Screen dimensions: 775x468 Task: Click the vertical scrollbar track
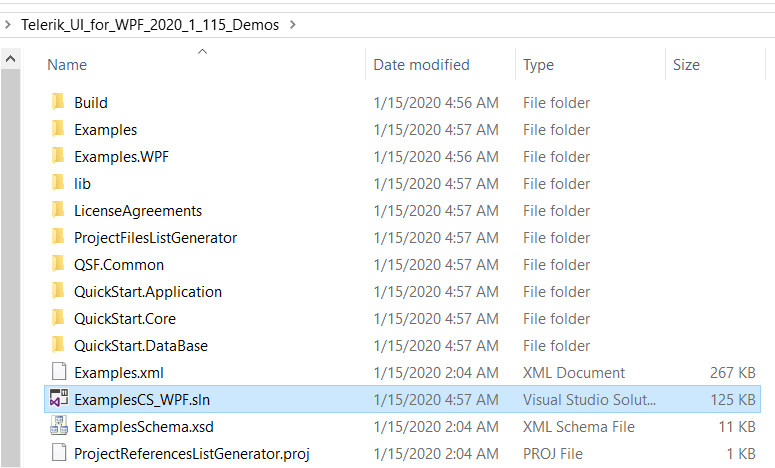click(10, 267)
